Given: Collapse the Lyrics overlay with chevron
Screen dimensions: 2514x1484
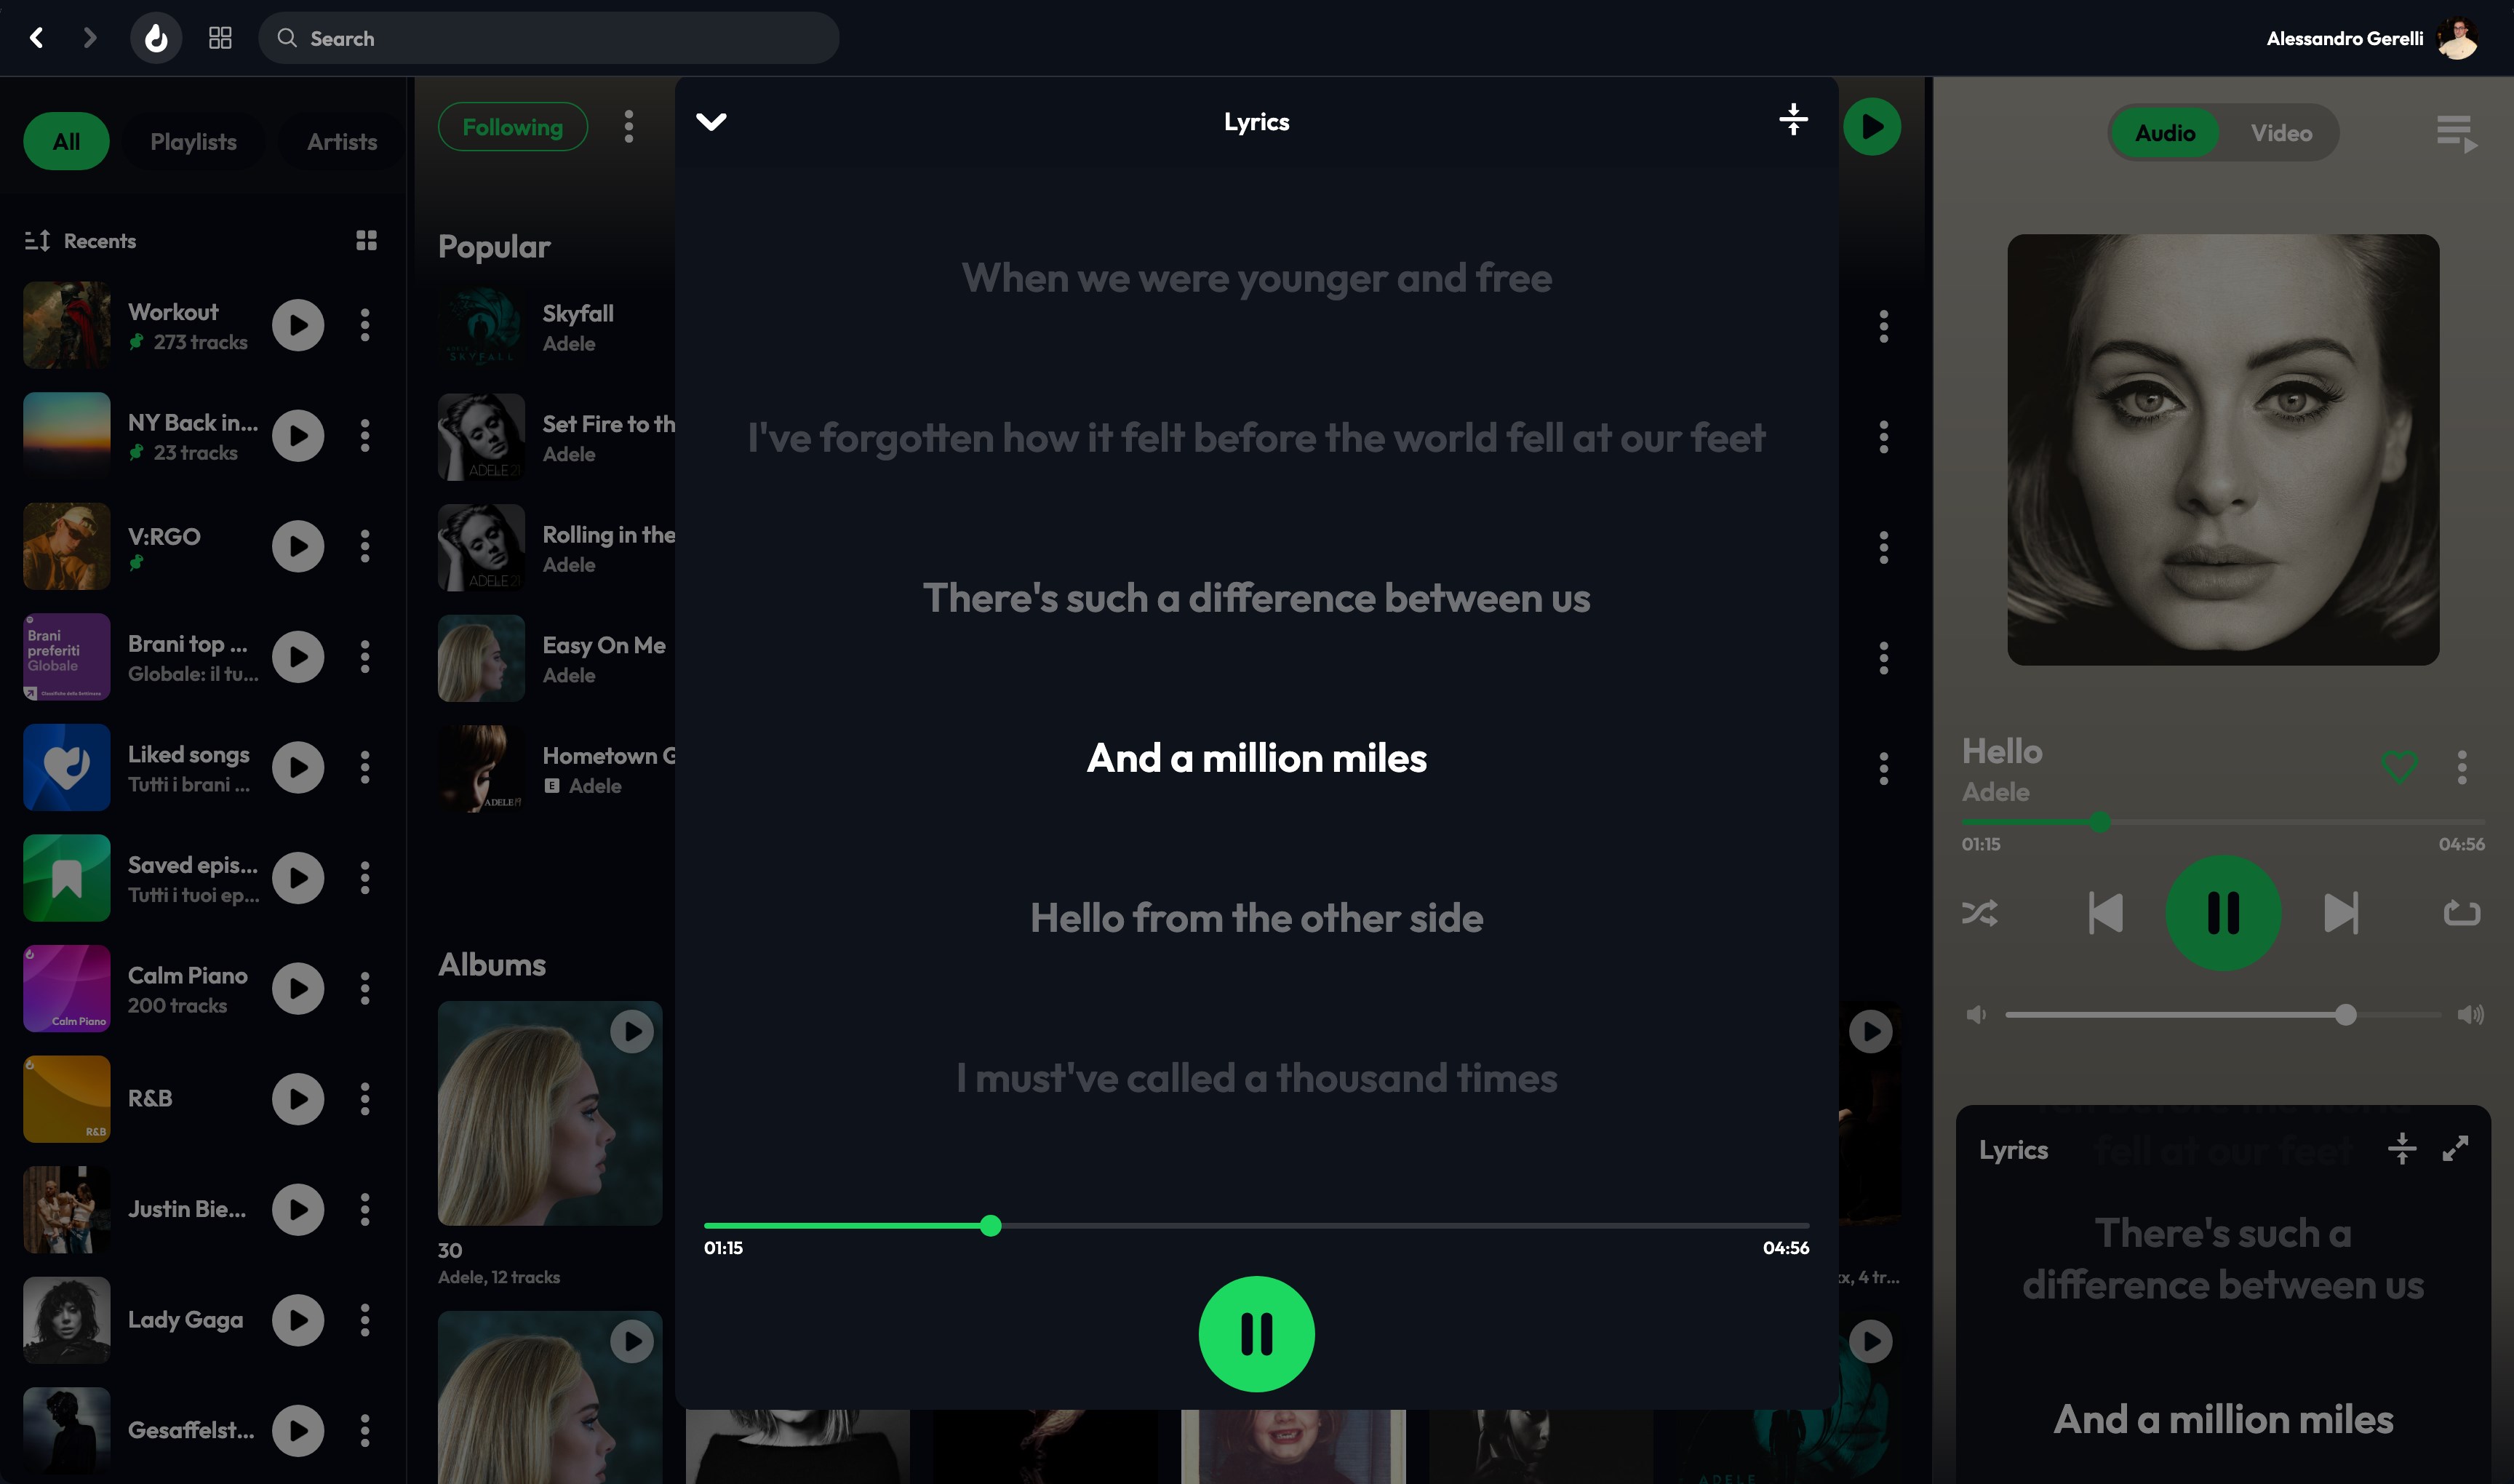Looking at the screenshot, I should (x=711, y=122).
